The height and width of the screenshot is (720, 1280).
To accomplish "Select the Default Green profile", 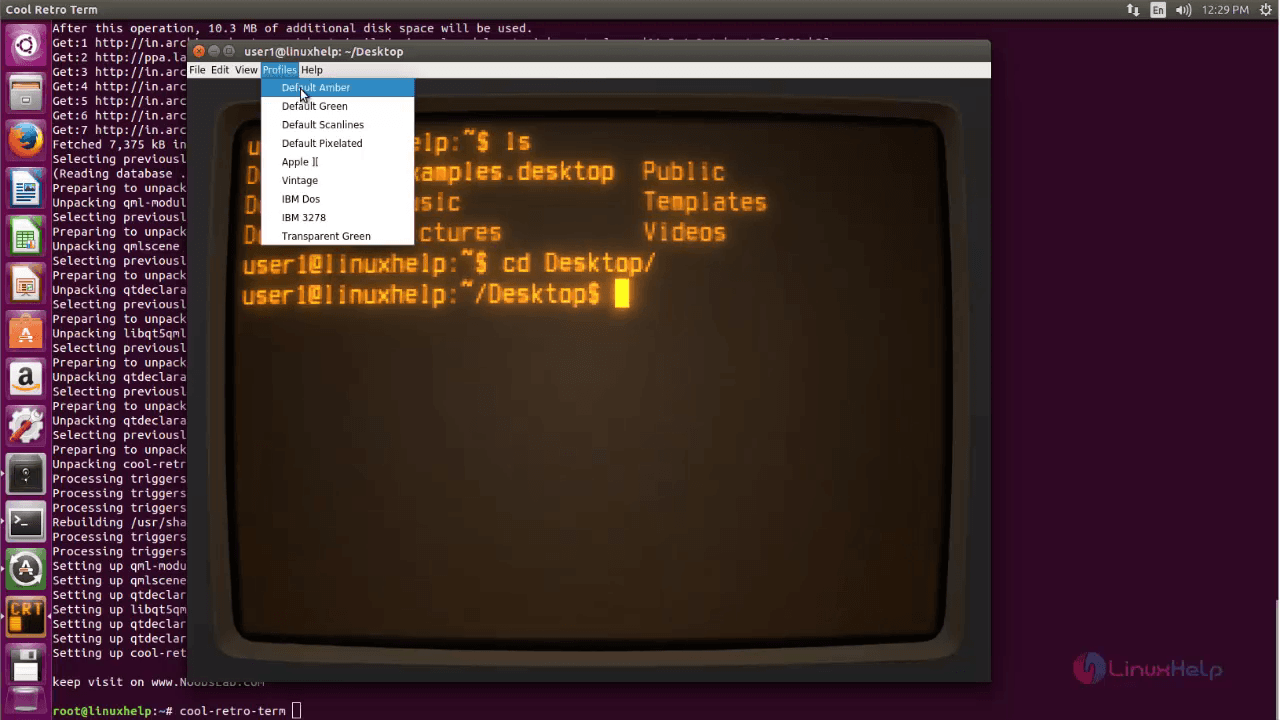I will pyautogui.click(x=337, y=106).
